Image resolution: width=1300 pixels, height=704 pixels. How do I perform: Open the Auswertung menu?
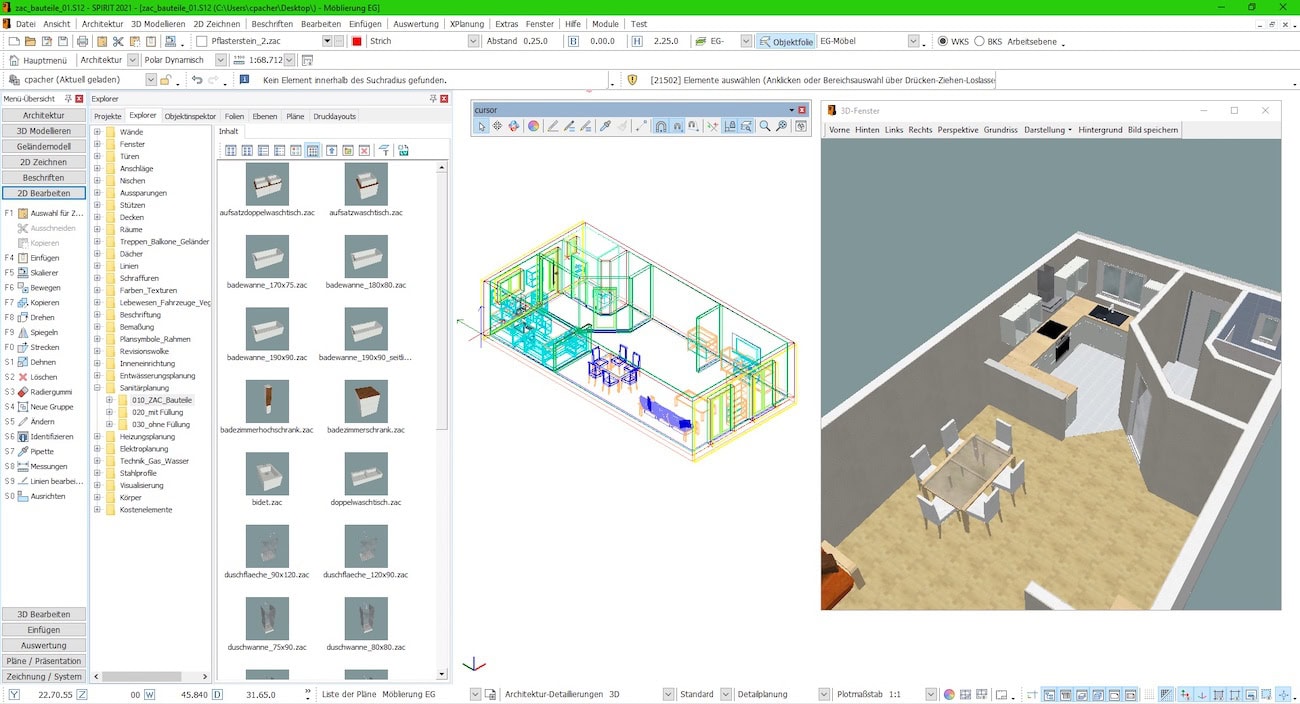tap(415, 23)
